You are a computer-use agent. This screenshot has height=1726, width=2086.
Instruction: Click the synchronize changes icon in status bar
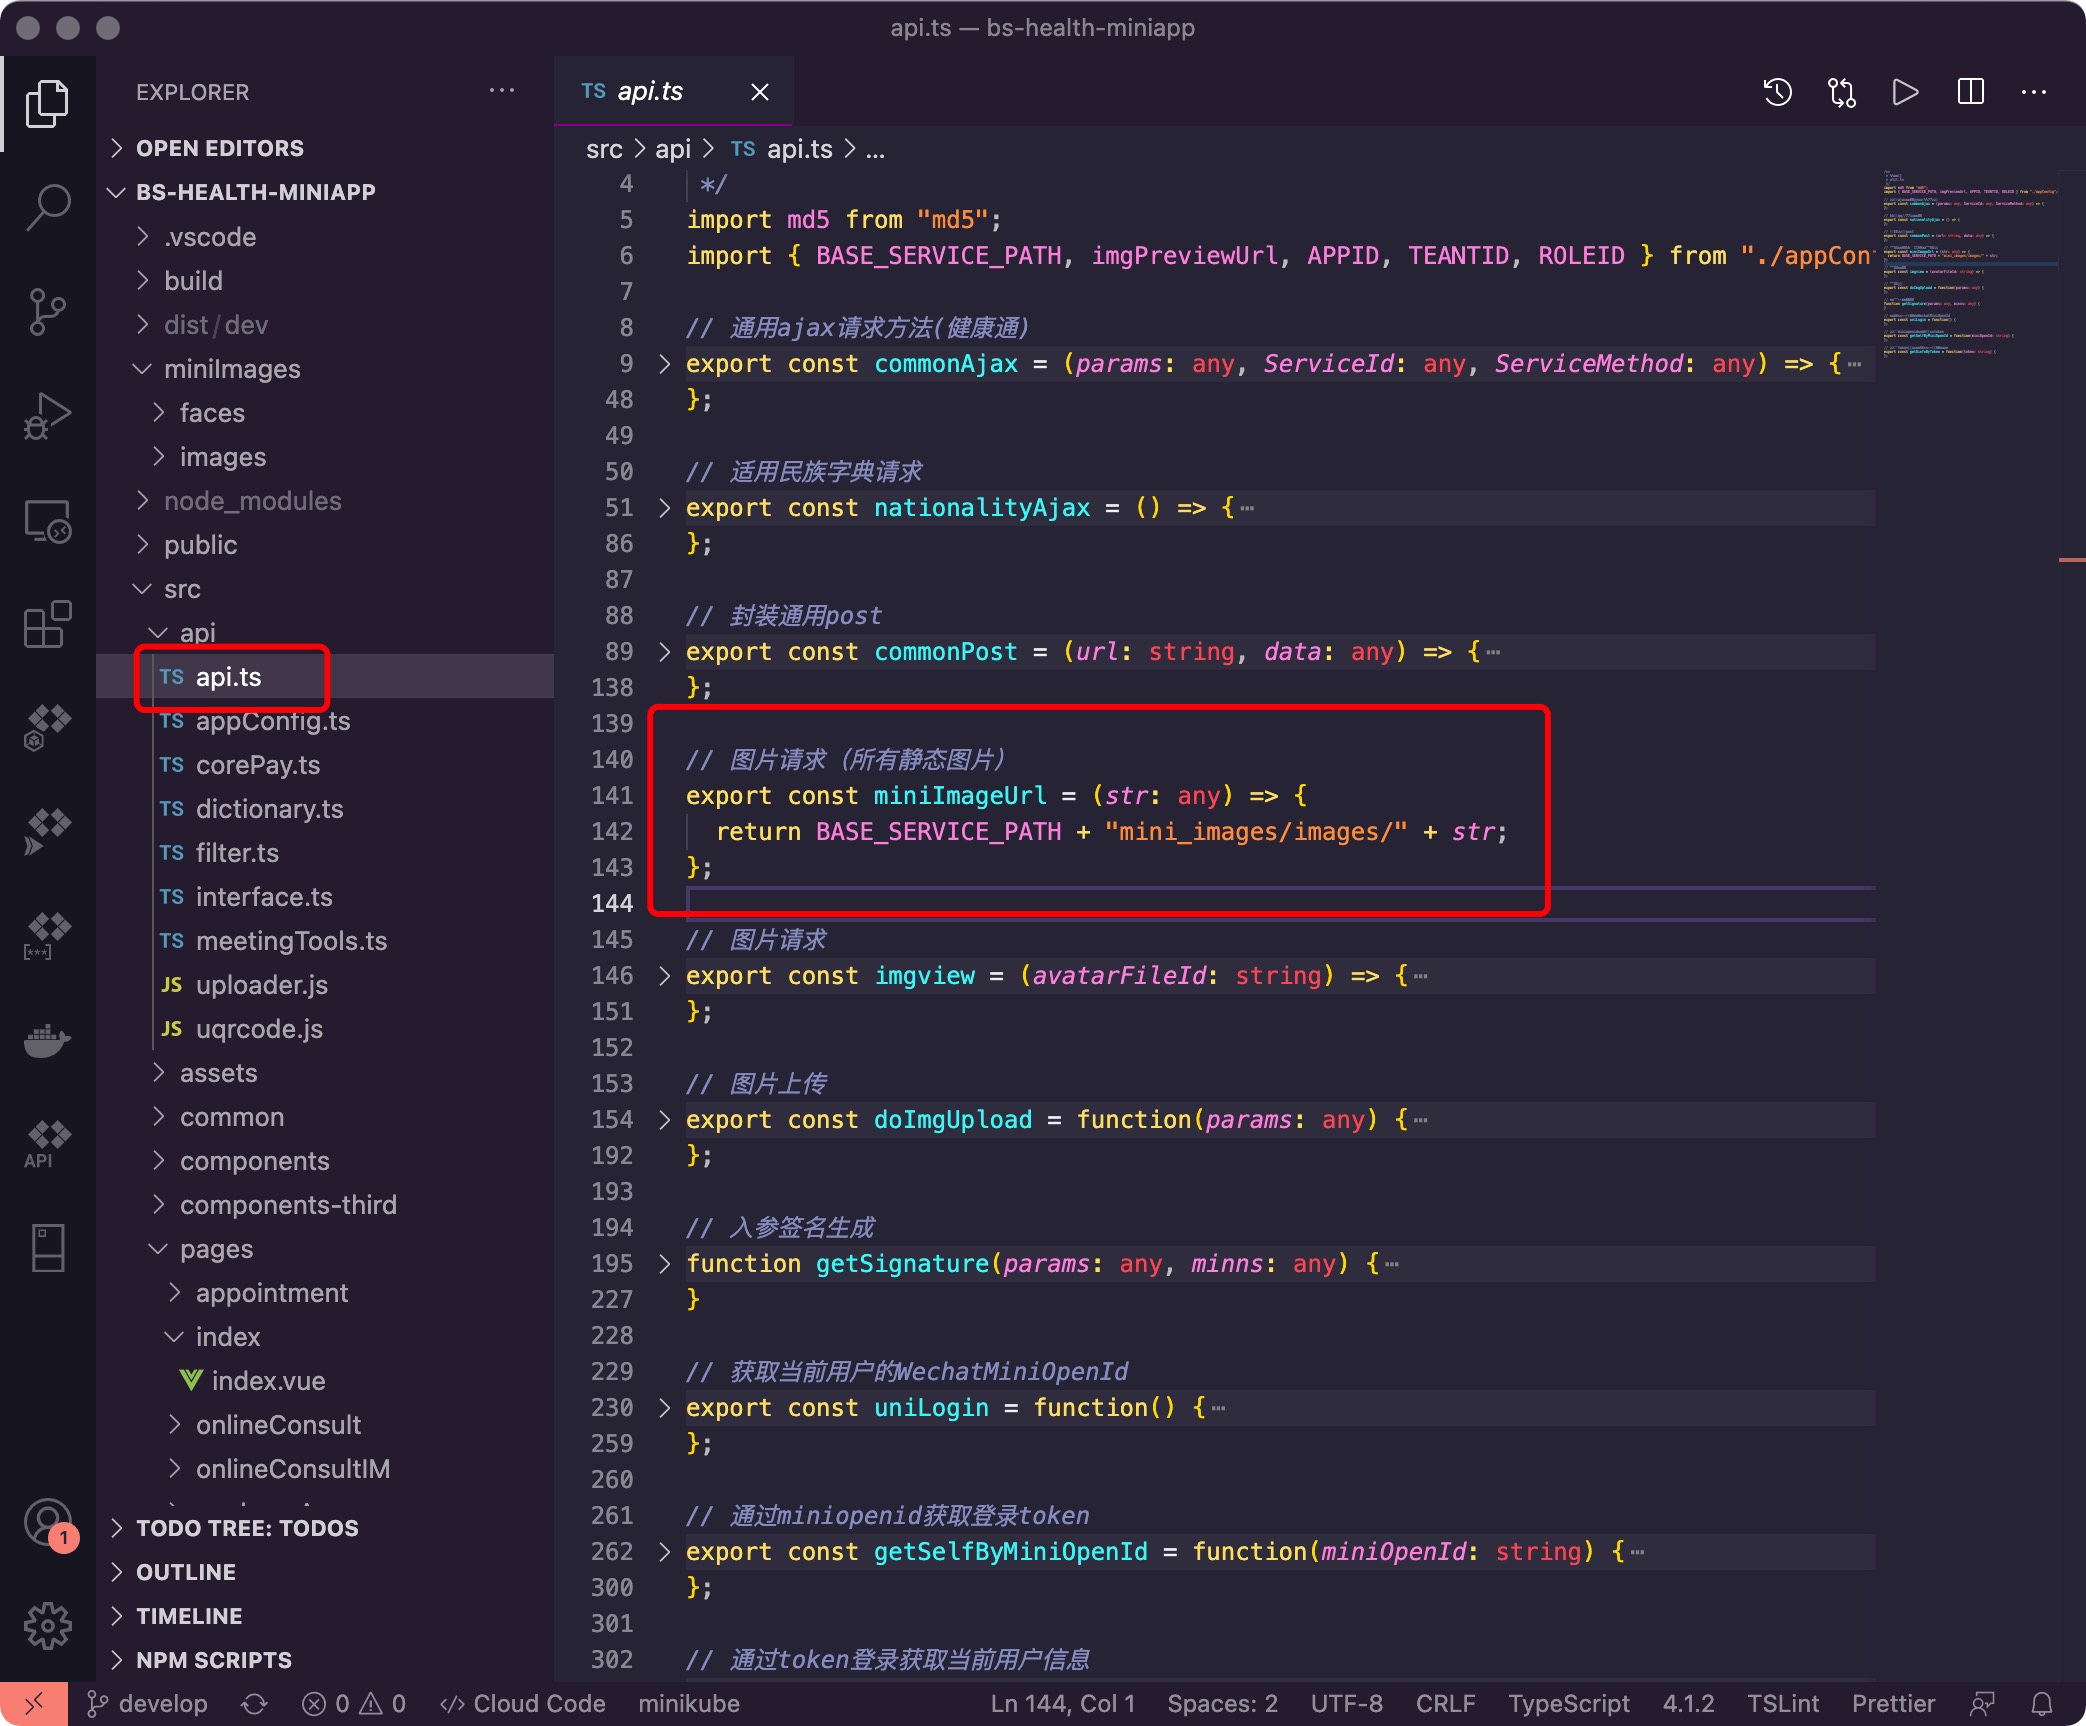(x=254, y=1704)
